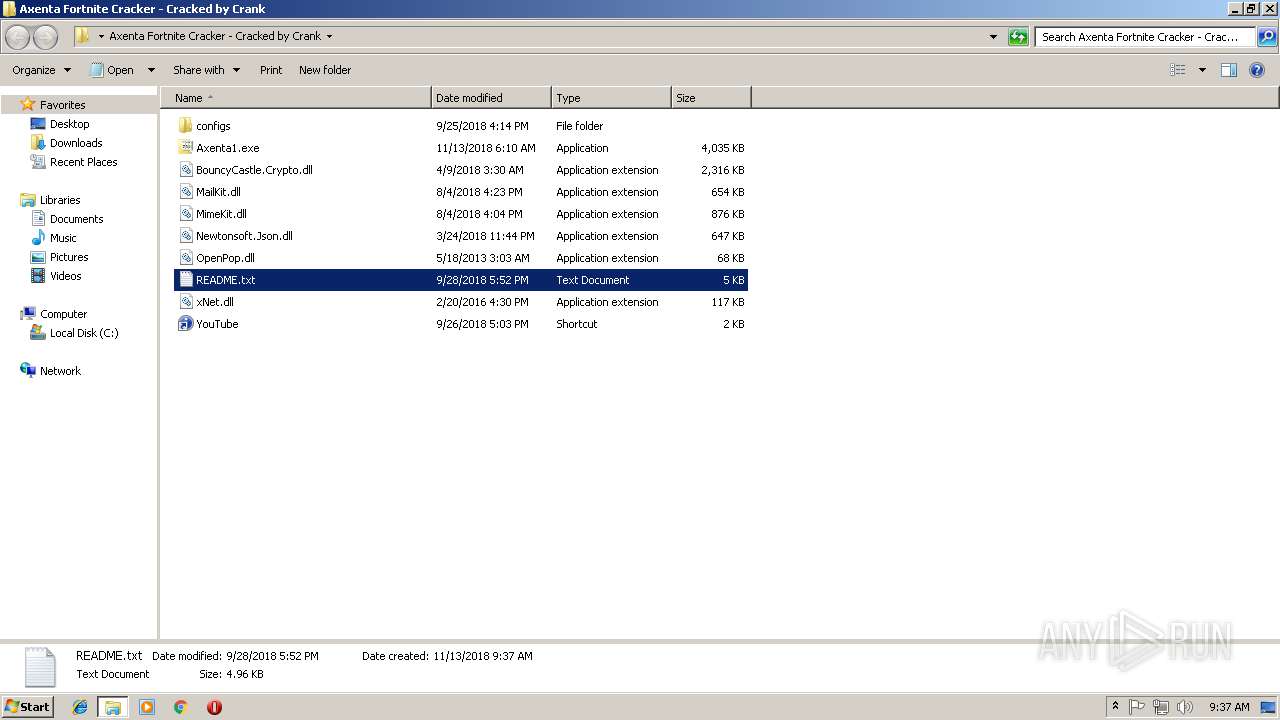1280x720 pixels.
Task: Click the README.txt file icon
Action: click(185, 280)
